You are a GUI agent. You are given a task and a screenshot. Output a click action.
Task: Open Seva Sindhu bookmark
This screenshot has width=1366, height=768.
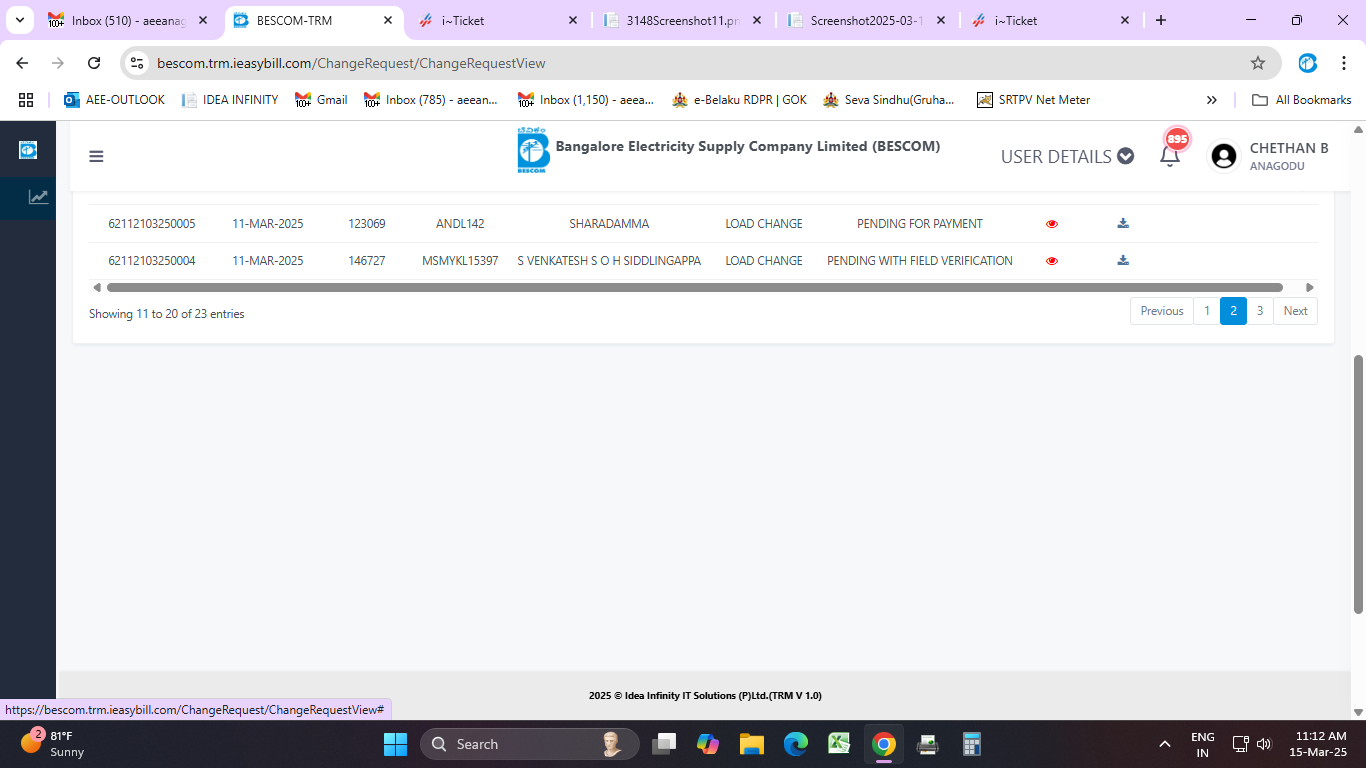pyautogui.click(x=888, y=100)
